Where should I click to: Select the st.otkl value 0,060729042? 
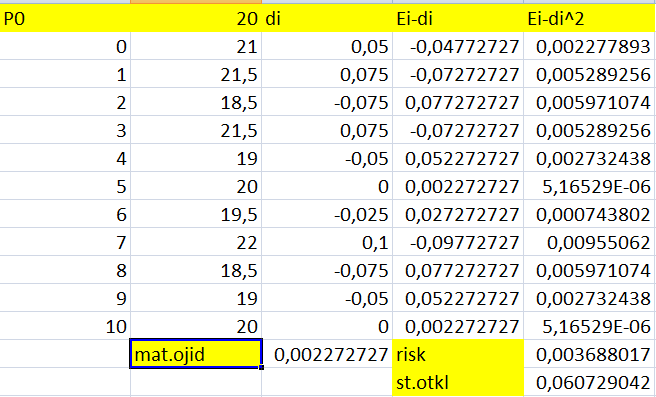[589, 382]
